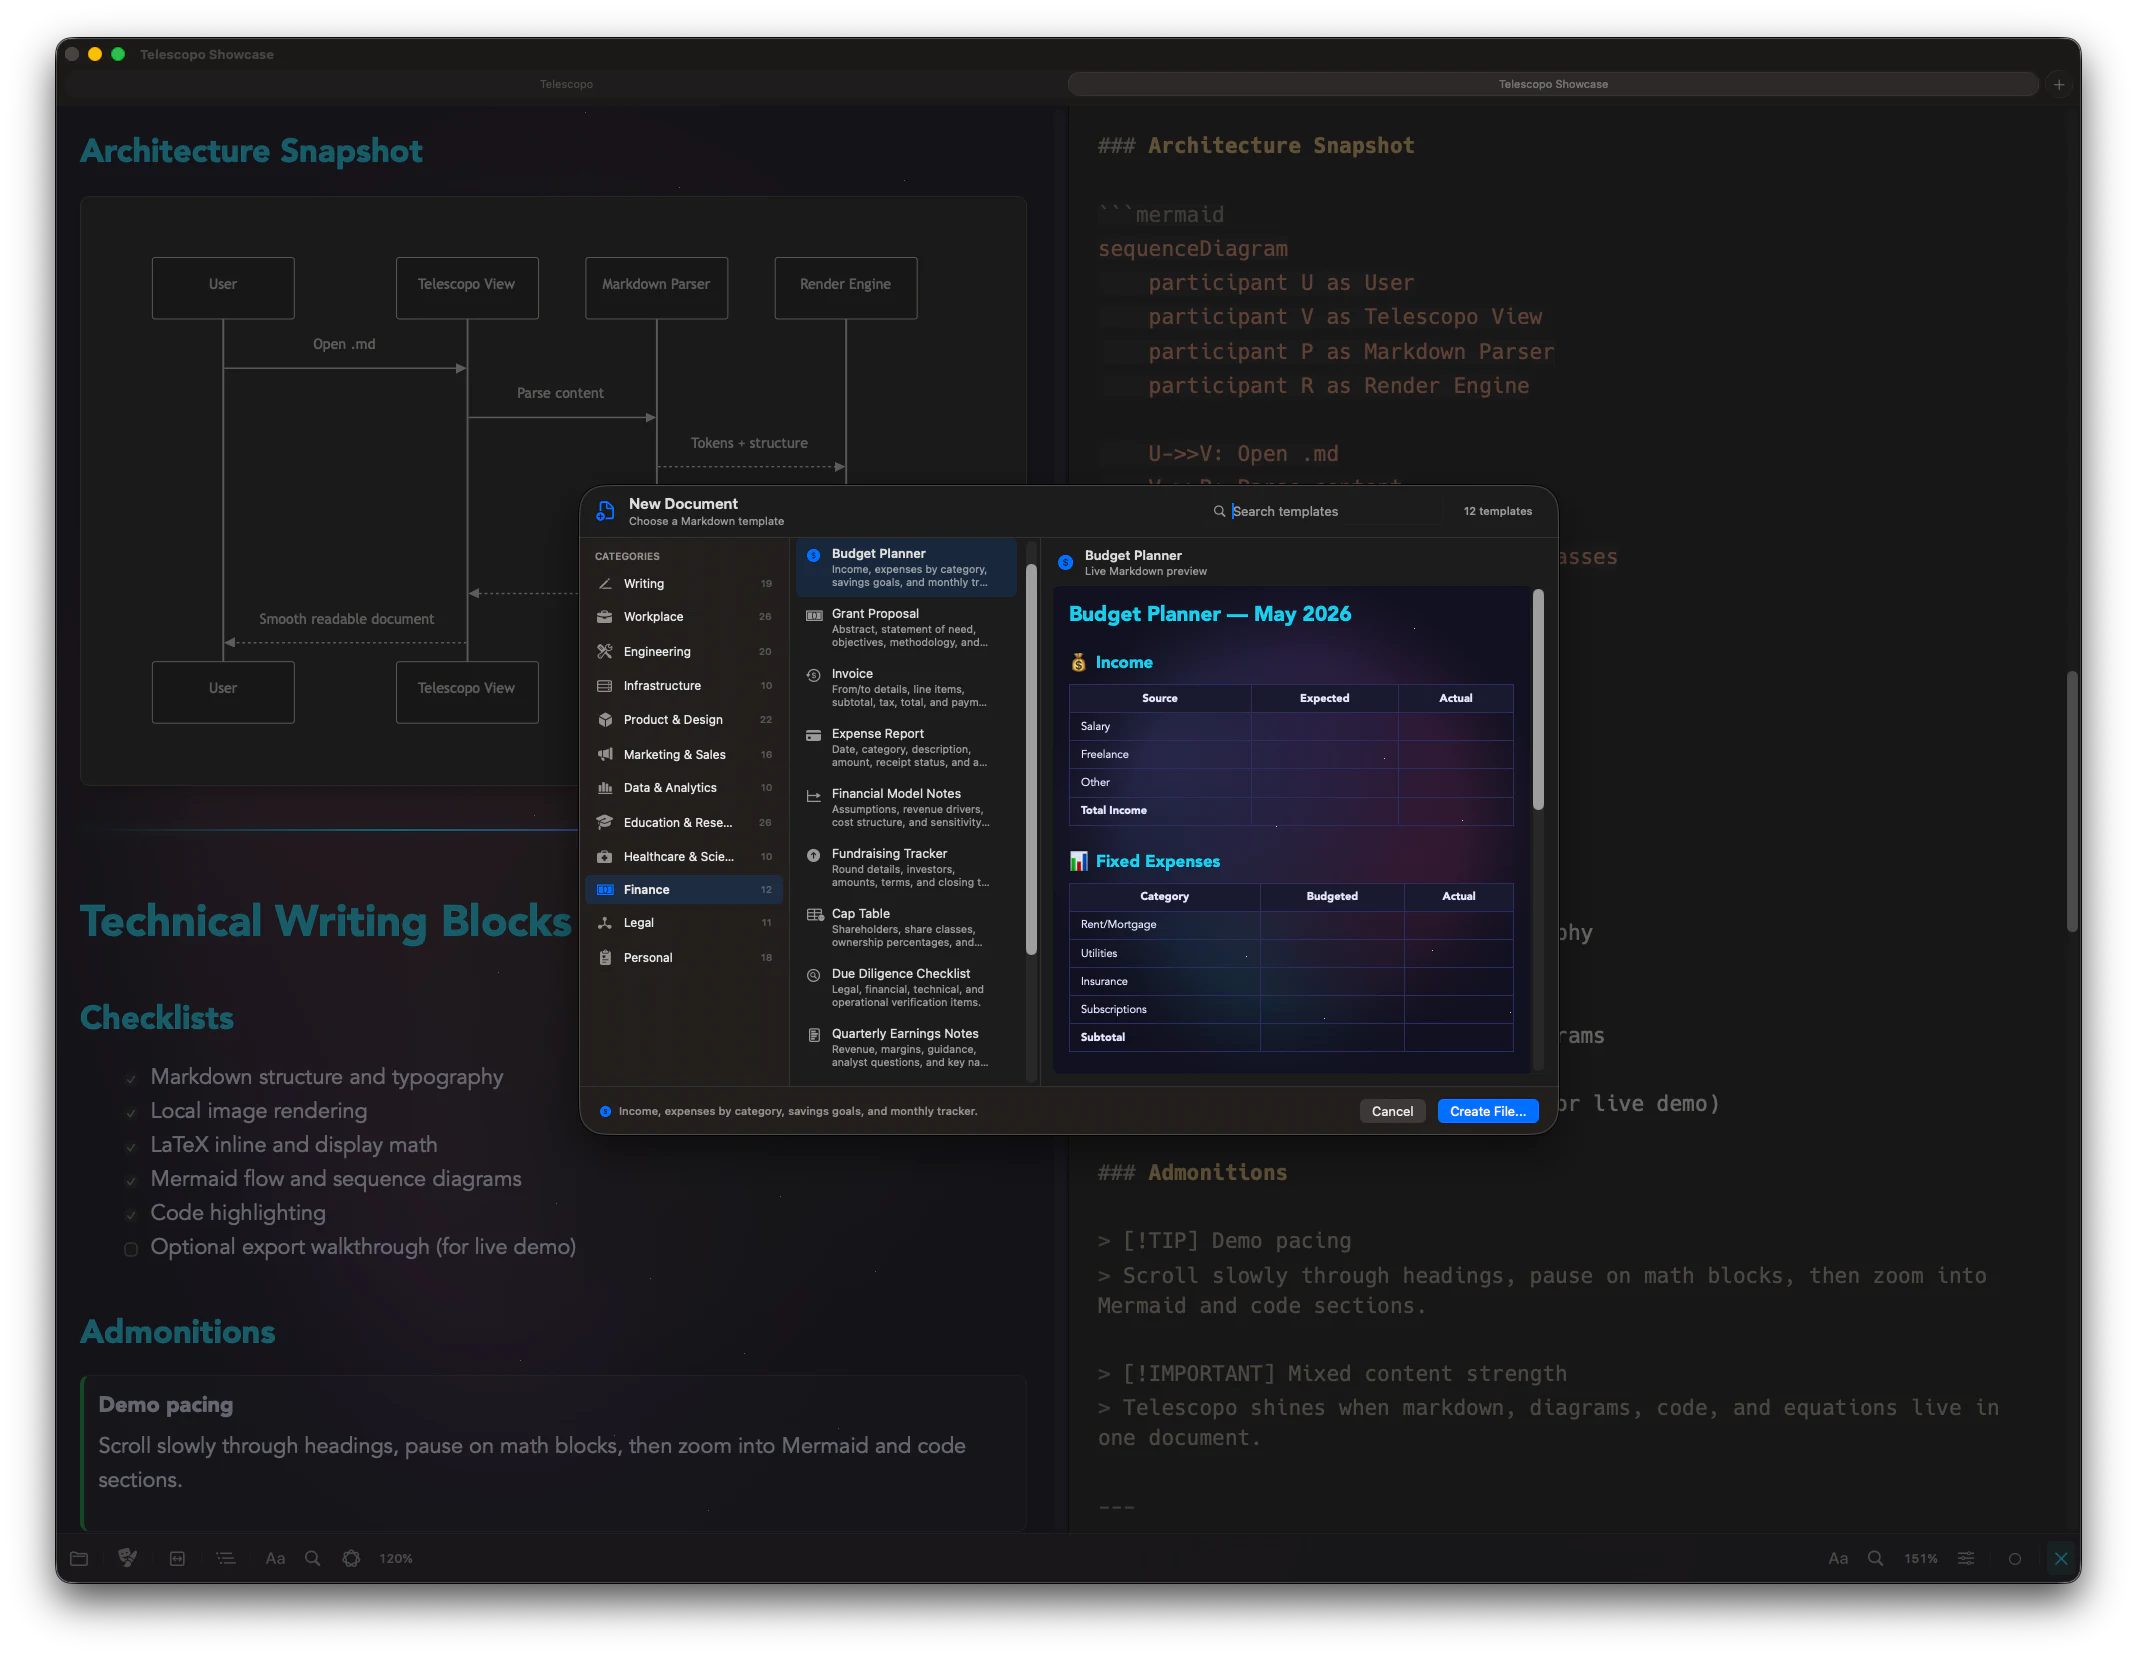The height and width of the screenshot is (1657, 2137).
Task: Click the 'Rent/Mortgage' row in Fixed Expenses
Action: [1291, 924]
